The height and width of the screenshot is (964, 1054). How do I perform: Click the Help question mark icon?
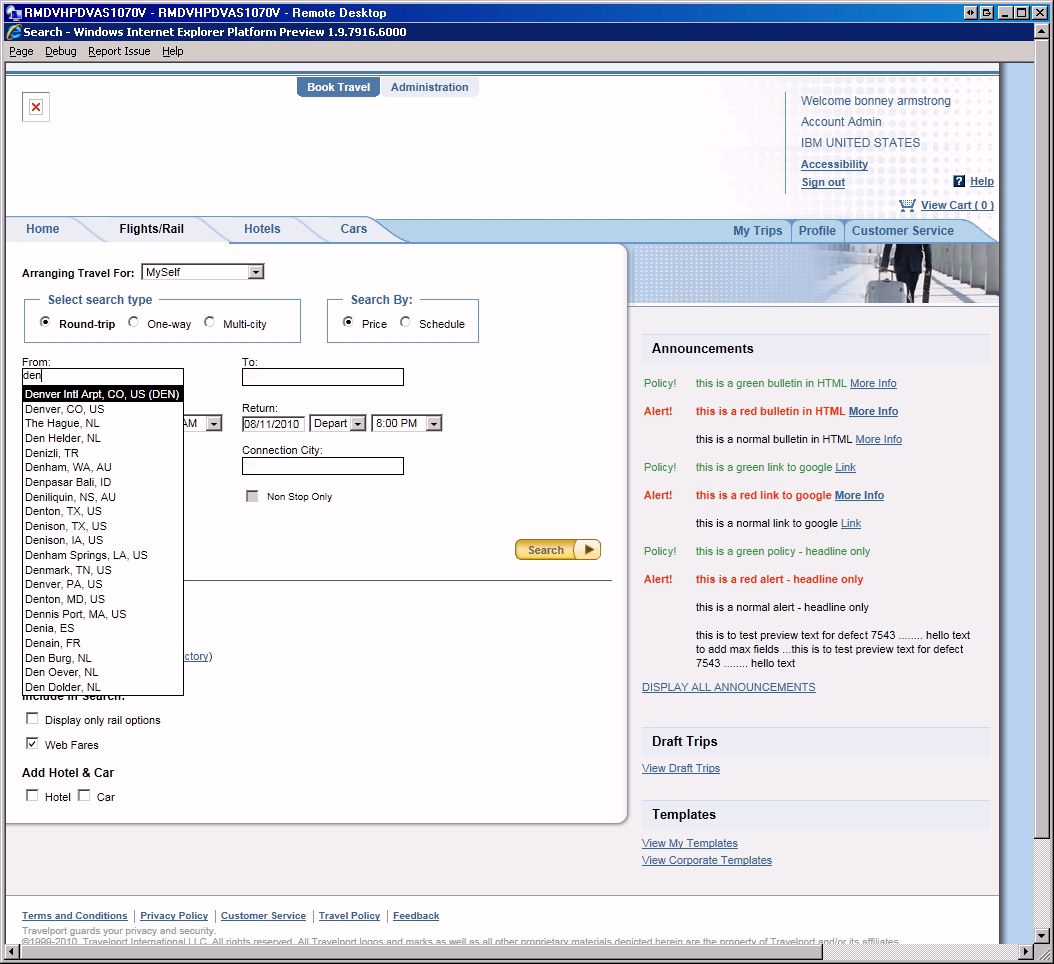coord(959,181)
